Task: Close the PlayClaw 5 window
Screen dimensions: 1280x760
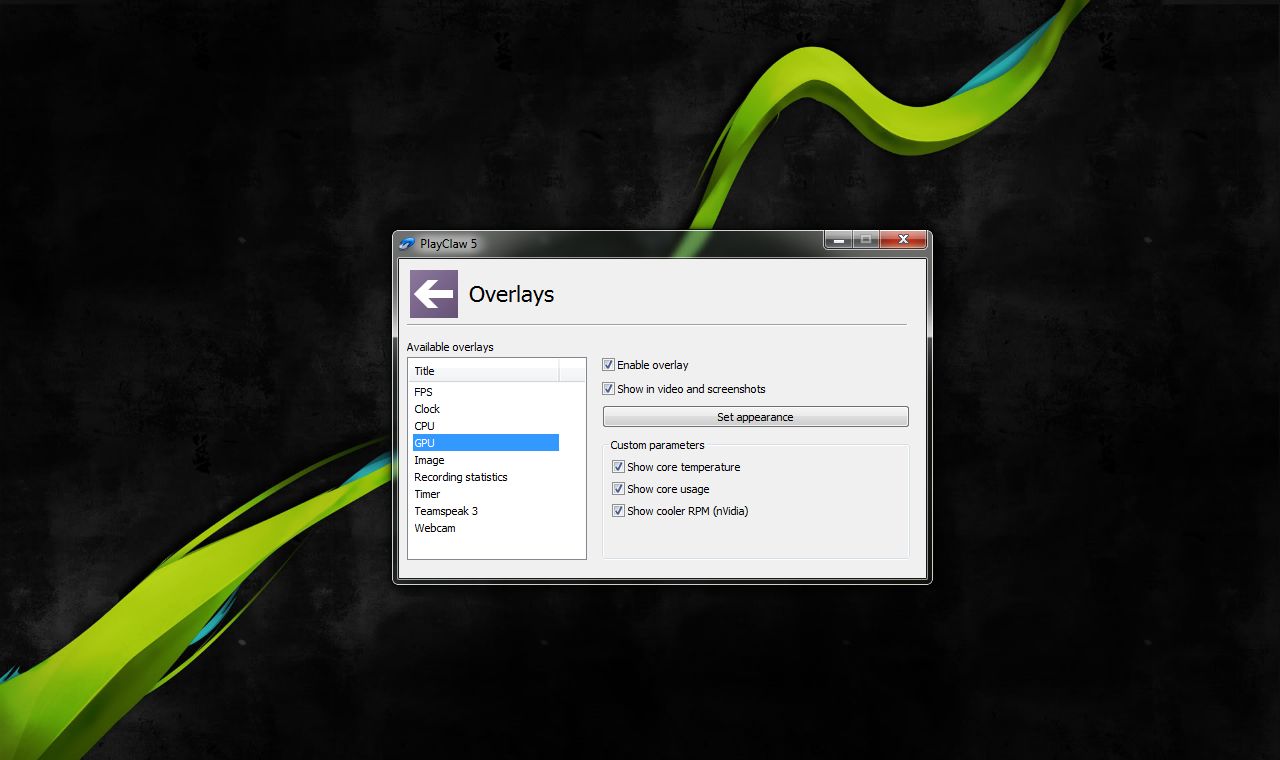Action: [903, 240]
